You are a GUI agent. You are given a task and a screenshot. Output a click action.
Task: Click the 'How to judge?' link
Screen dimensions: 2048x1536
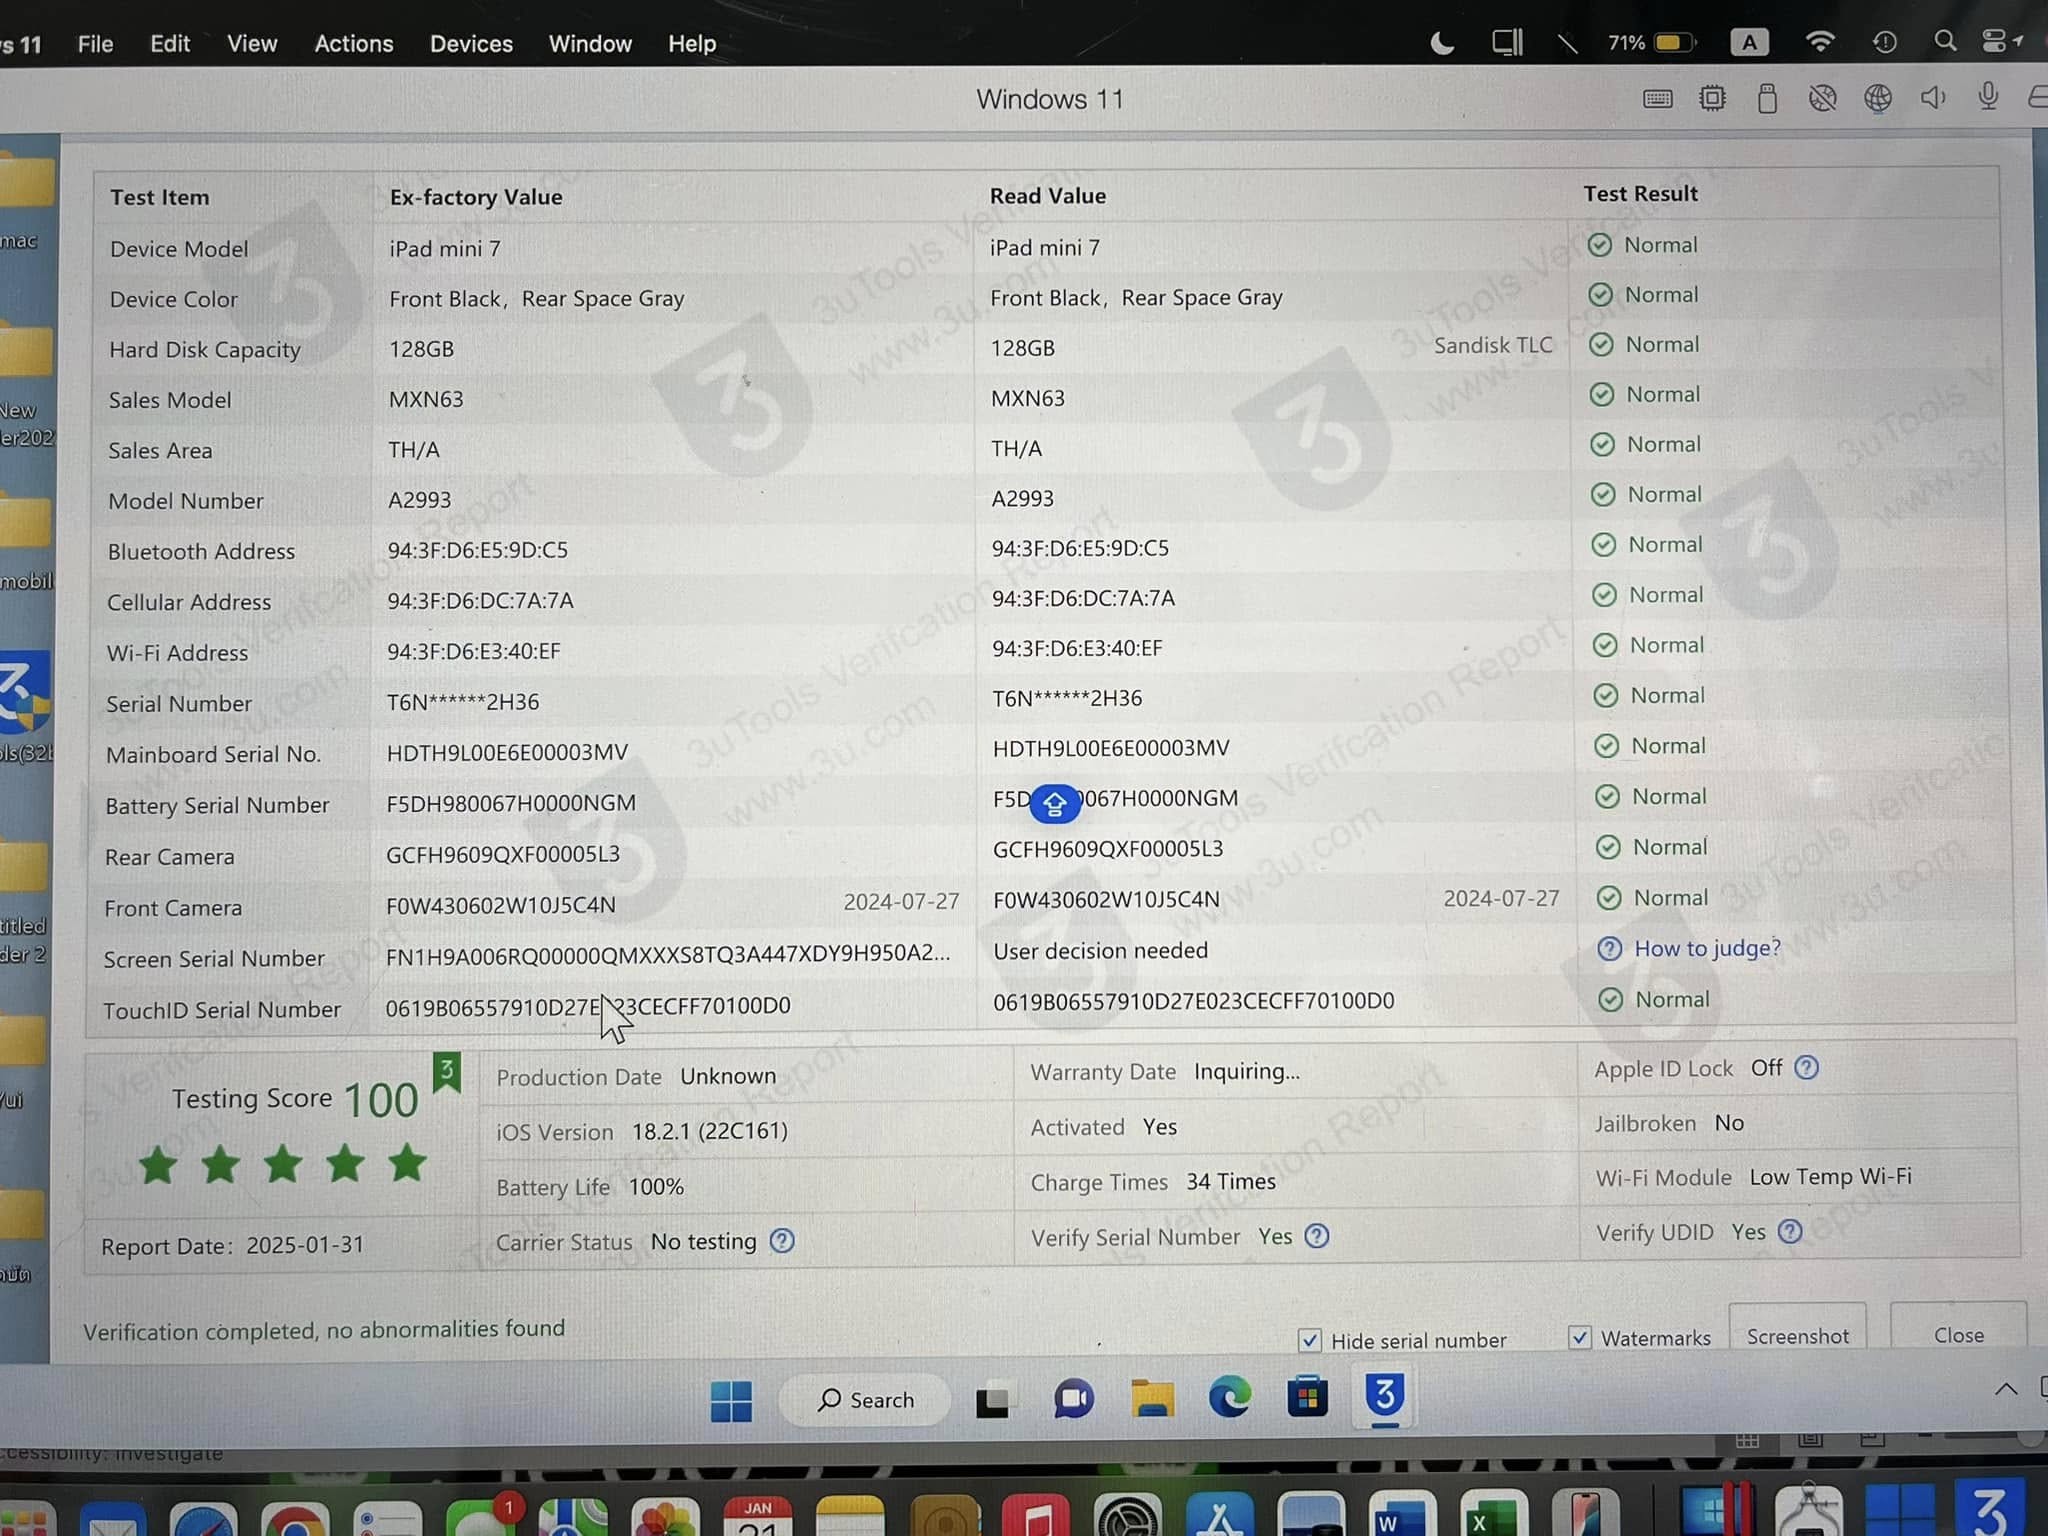click(1706, 948)
